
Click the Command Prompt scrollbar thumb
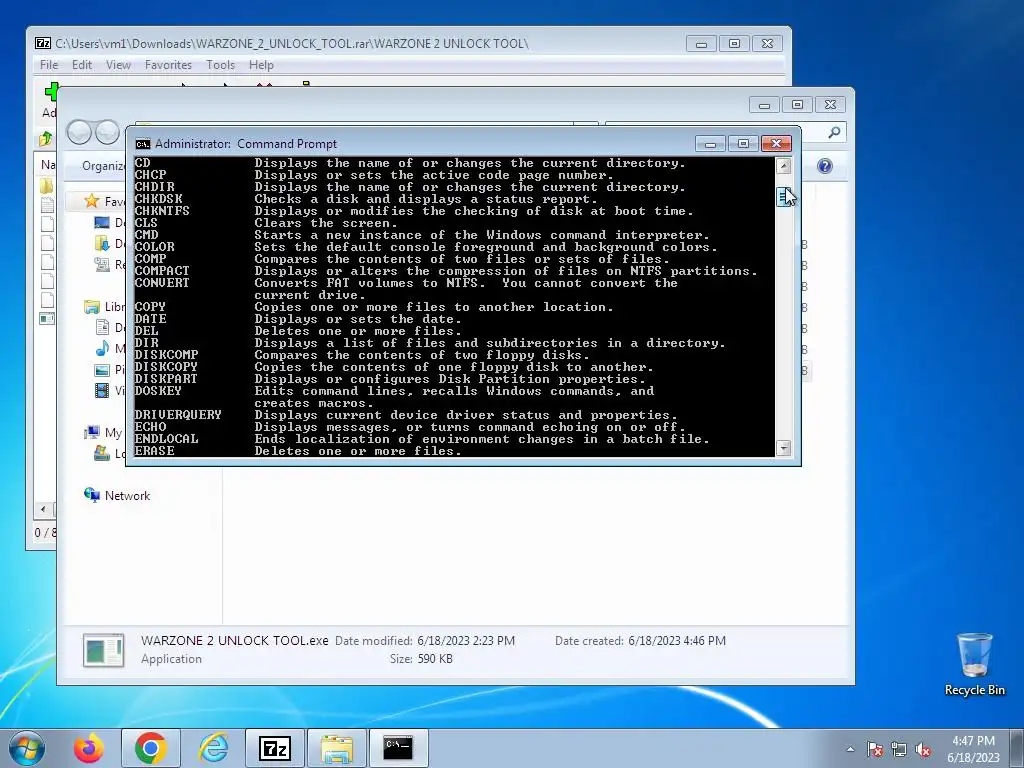783,196
